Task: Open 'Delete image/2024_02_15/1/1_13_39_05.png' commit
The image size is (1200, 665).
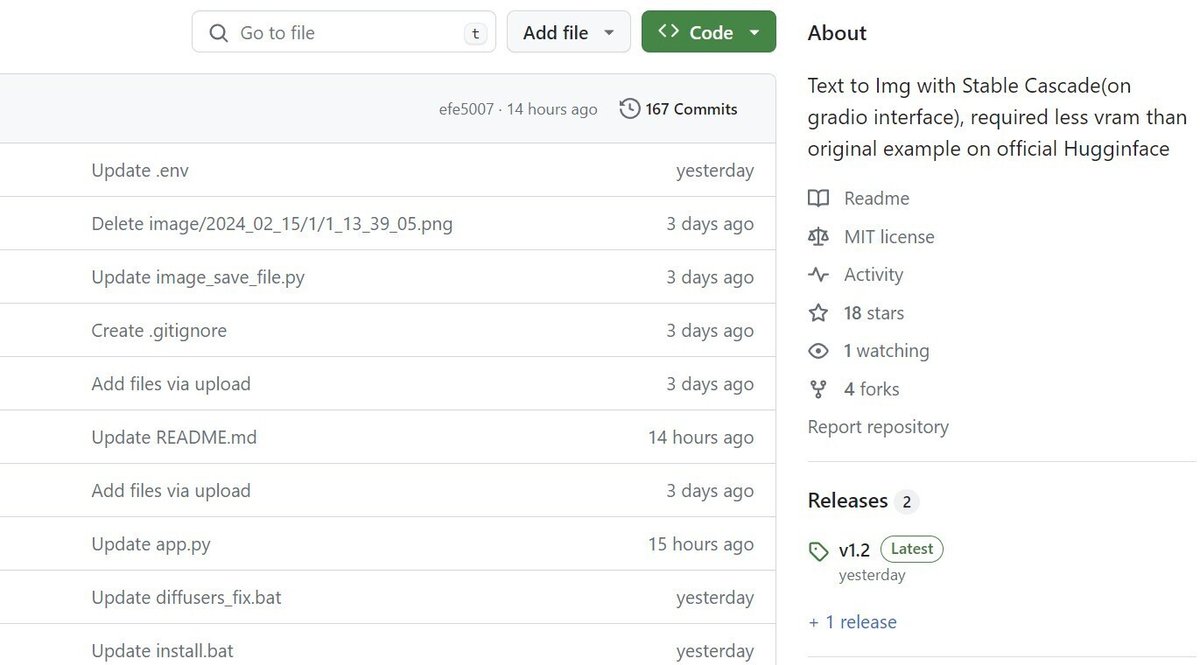Action: [x=272, y=224]
